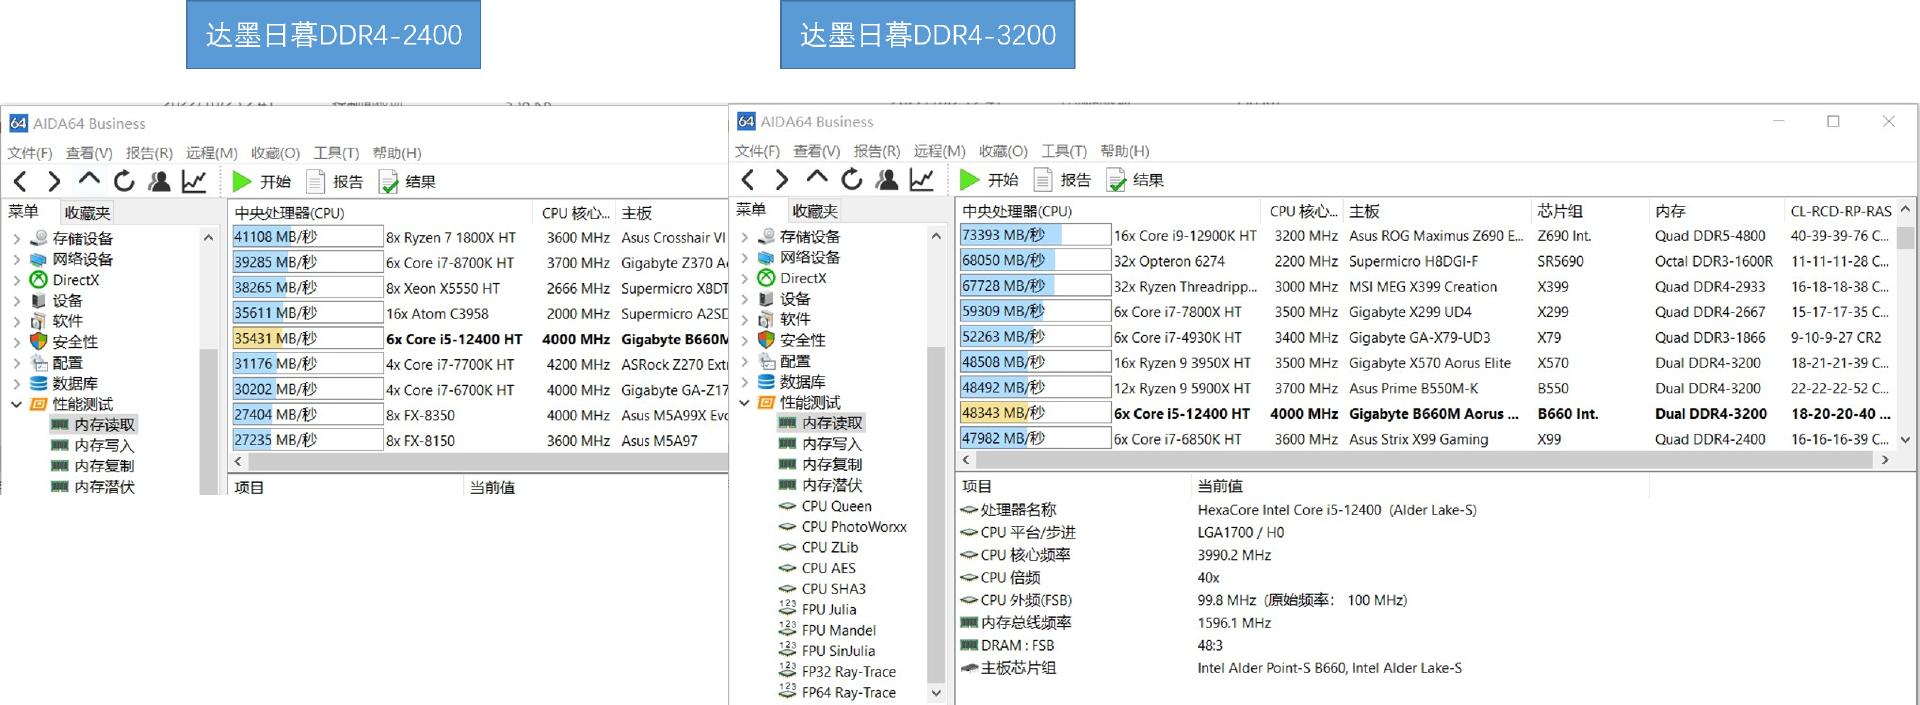Click the forward arrow in left AIDA64 window
Image resolution: width=1920 pixels, height=705 pixels.
[x=54, y=181]
